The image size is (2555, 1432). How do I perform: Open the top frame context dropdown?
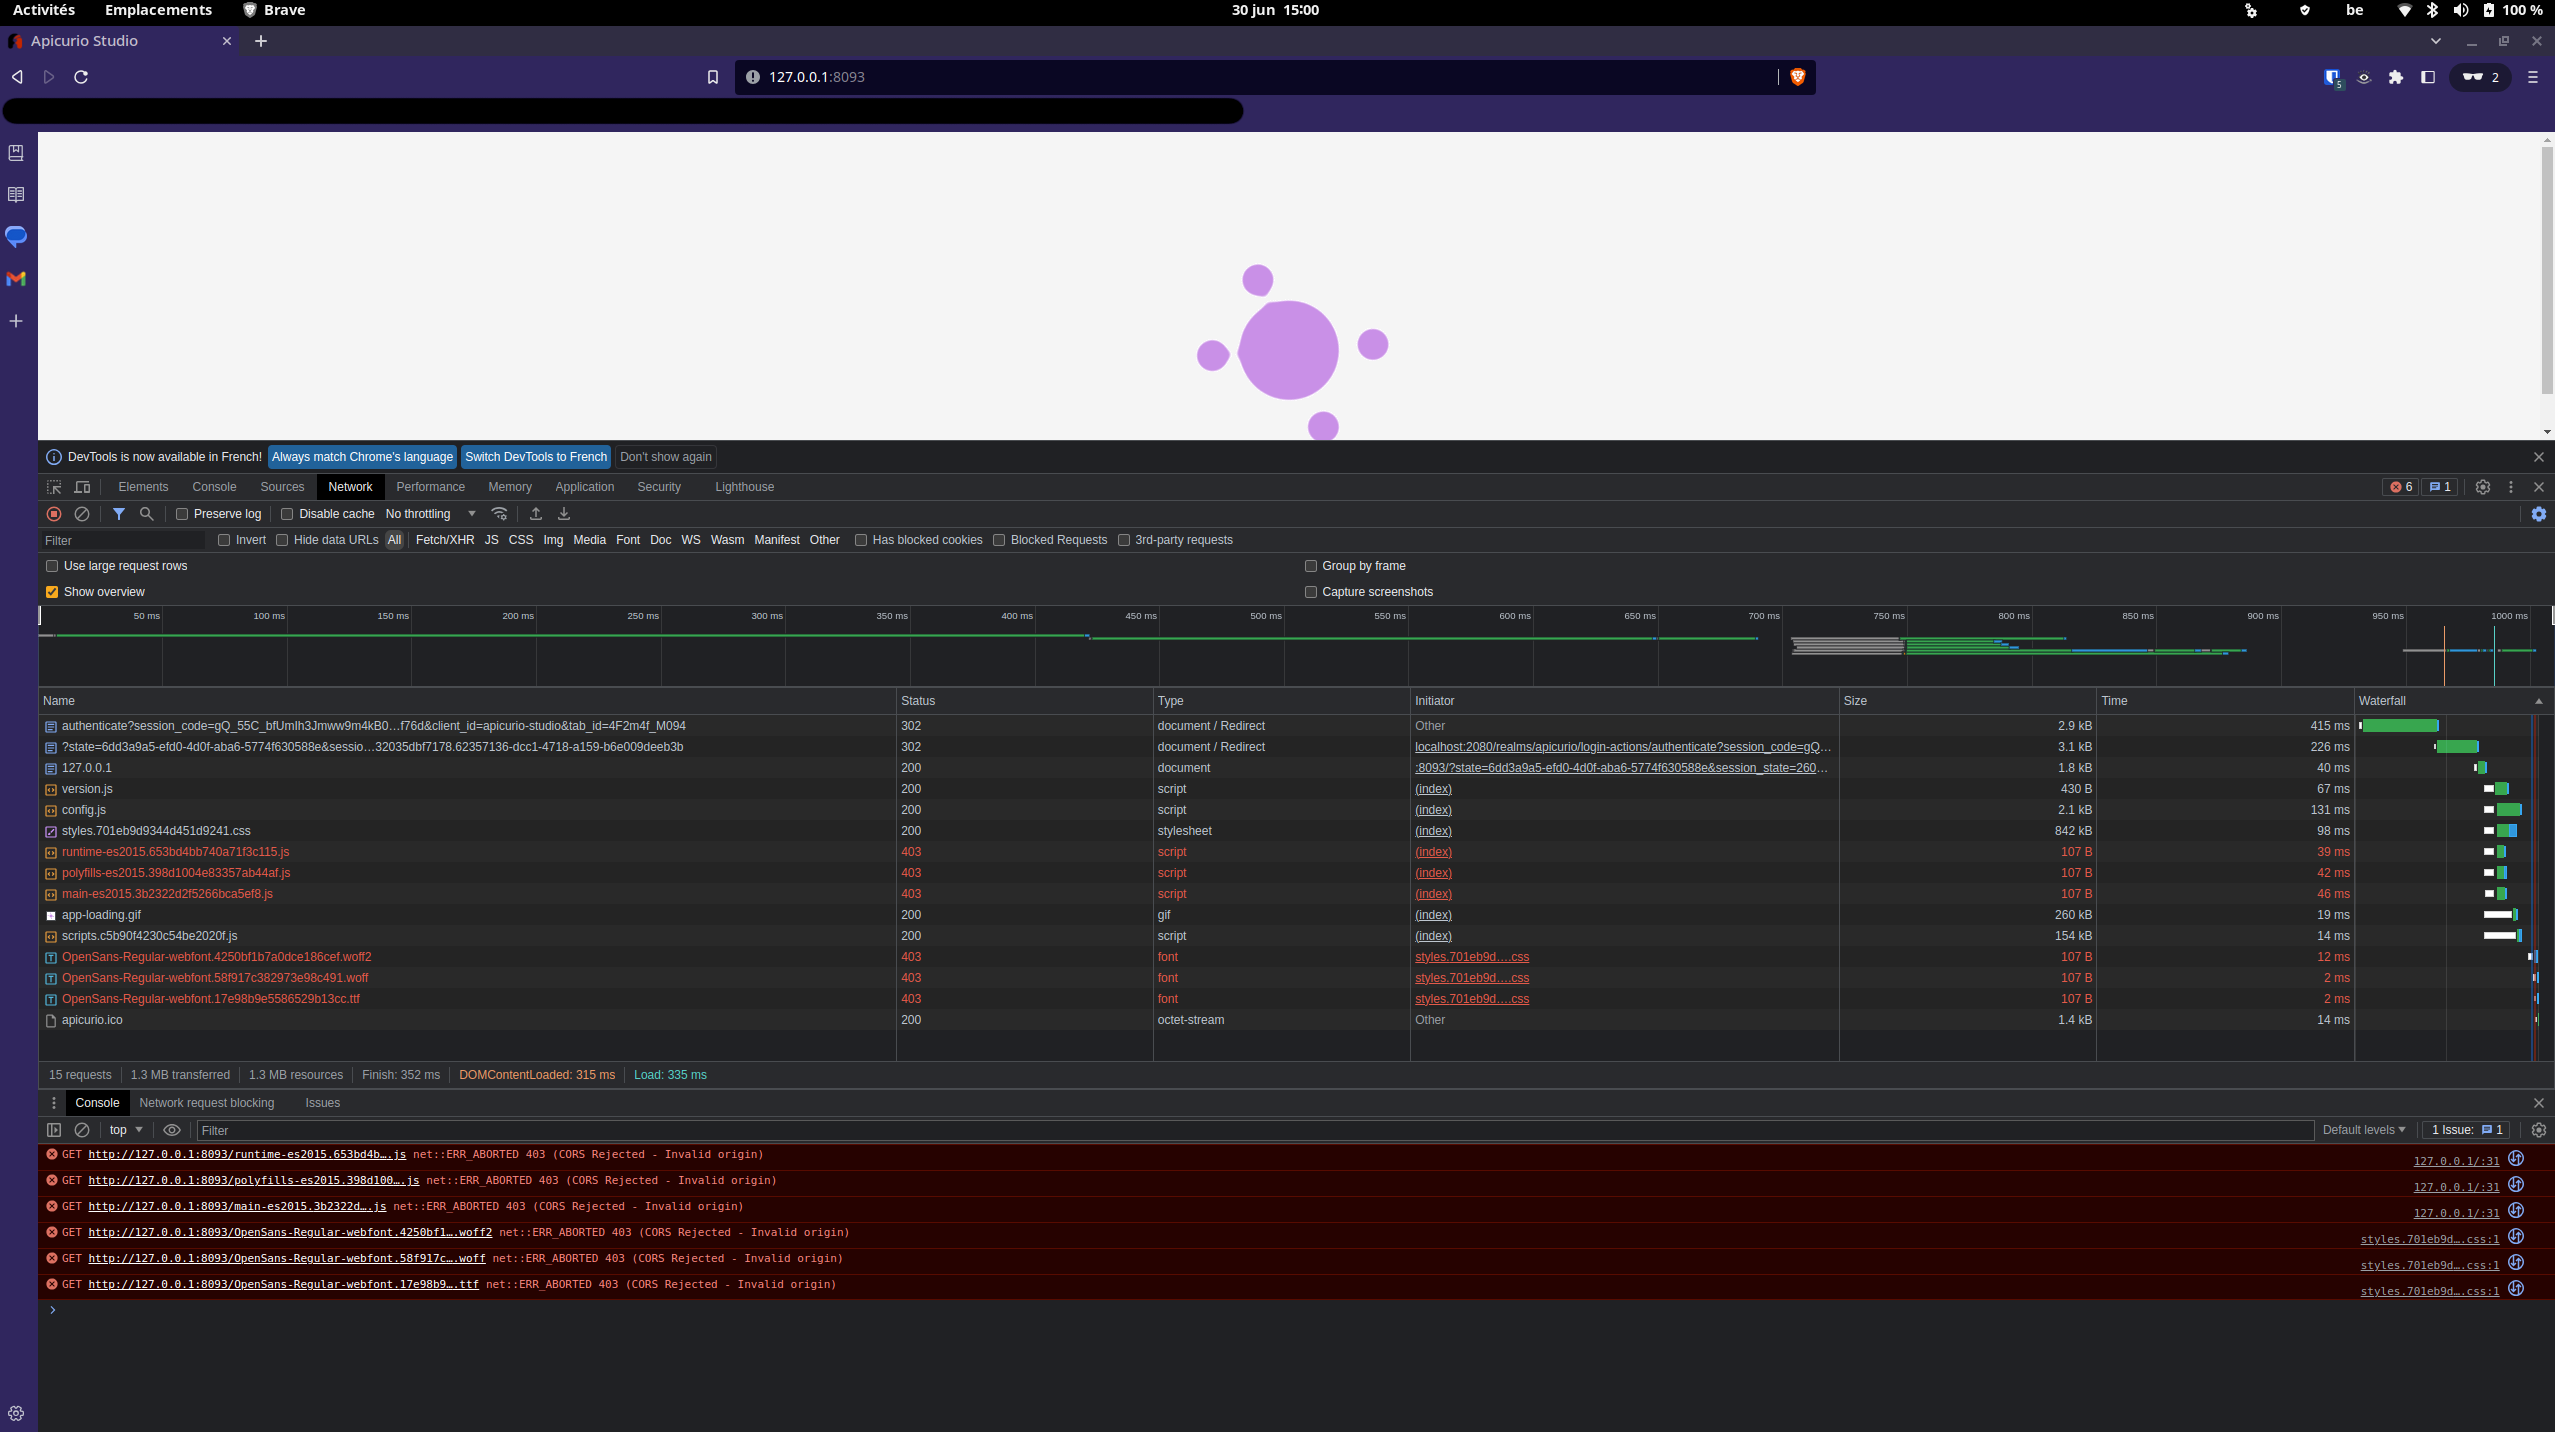(x=124, y=1130)
